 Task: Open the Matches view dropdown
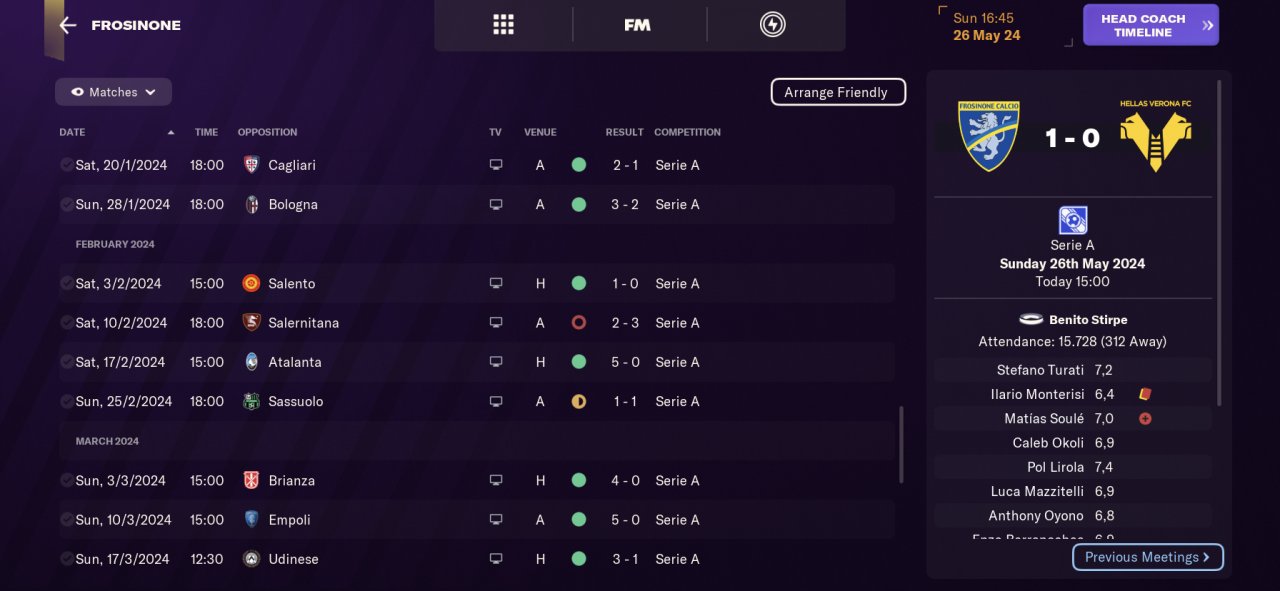point(113,92)
